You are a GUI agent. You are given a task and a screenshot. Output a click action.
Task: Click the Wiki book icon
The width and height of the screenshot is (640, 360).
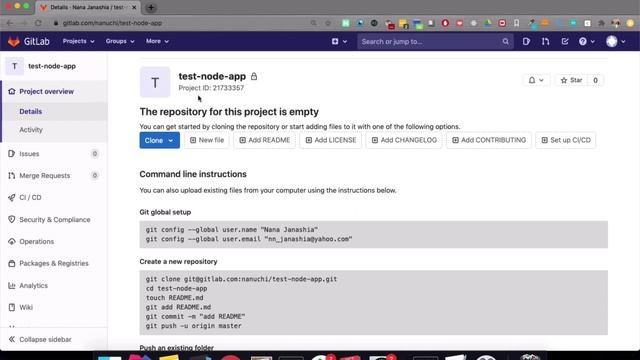[x=11, y=307]
